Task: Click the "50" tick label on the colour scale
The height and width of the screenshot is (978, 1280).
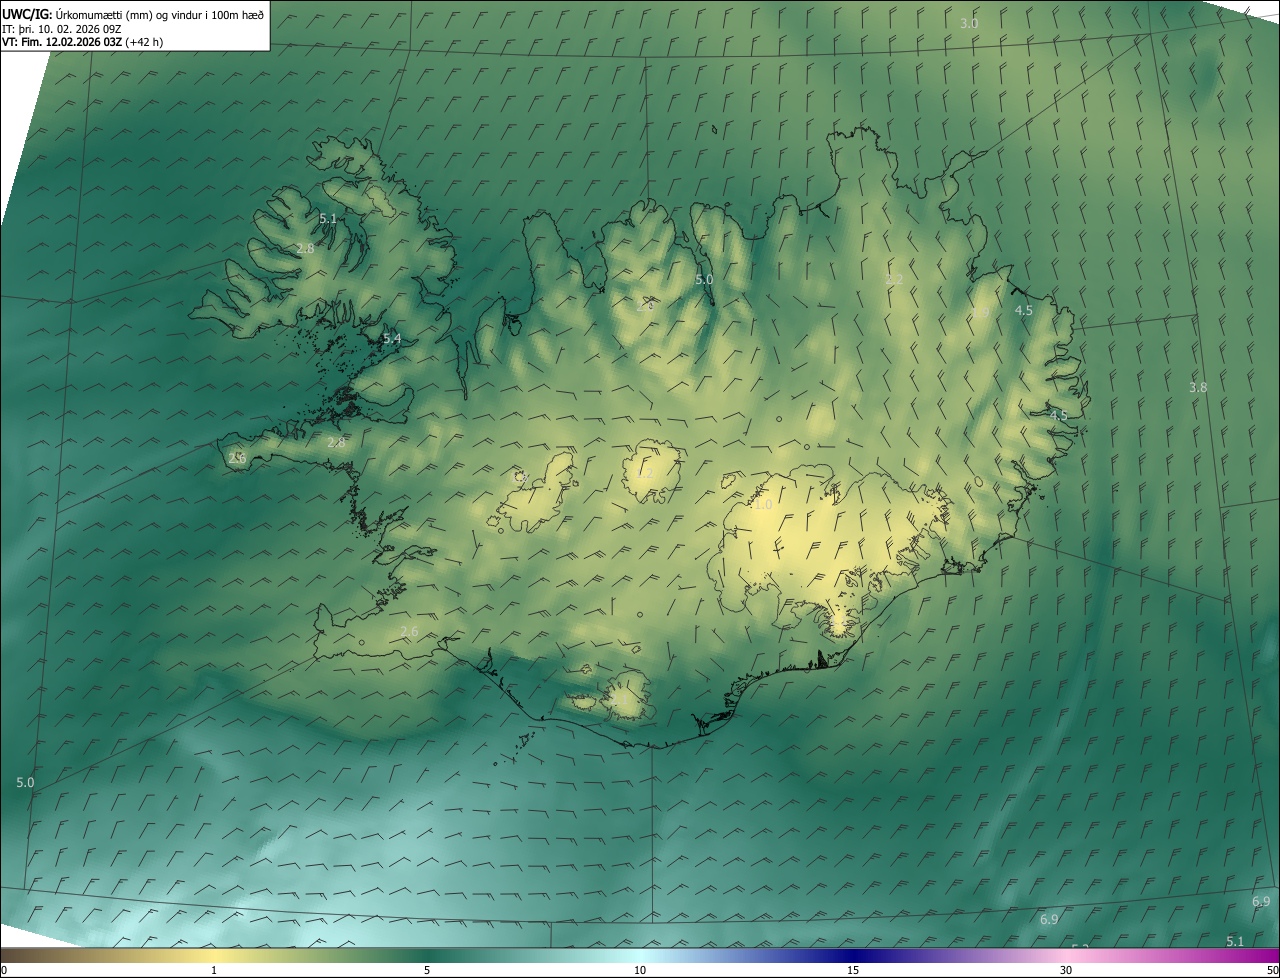Action: (x=1272, y=970)
